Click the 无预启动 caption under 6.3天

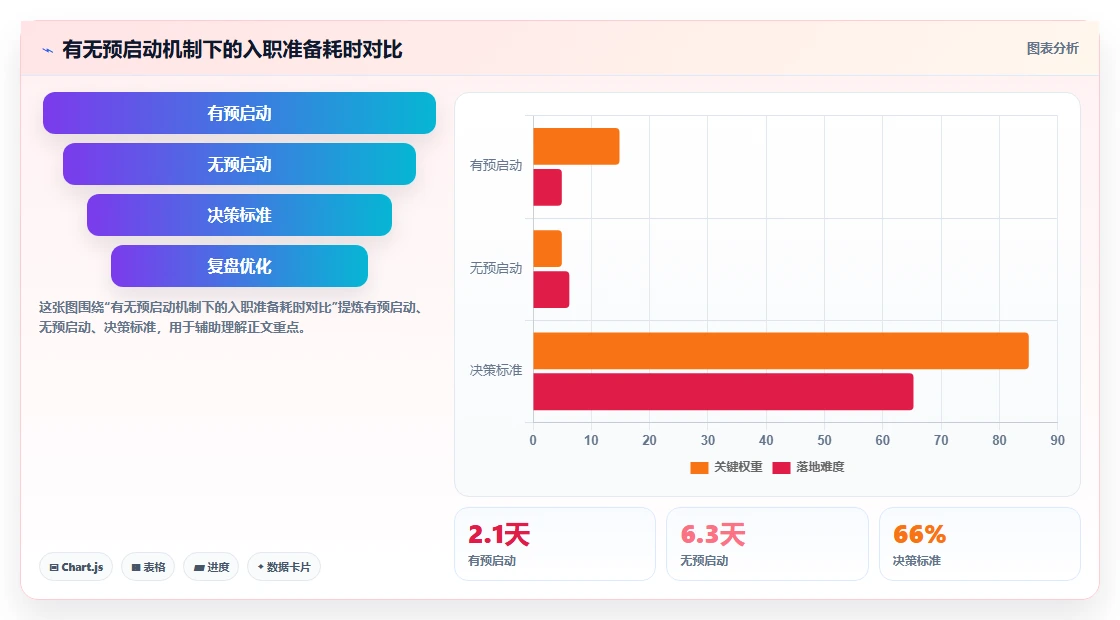tap(704, 561)
